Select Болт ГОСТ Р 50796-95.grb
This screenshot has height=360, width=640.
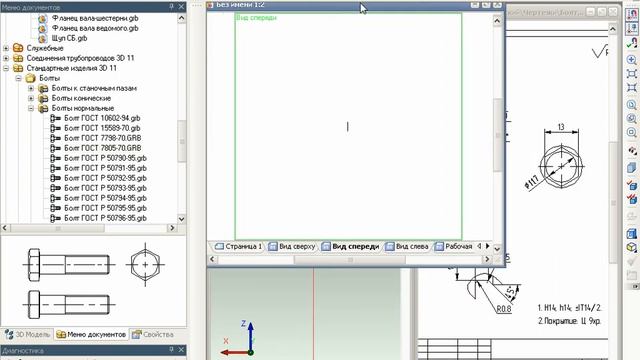pos(105,218)
